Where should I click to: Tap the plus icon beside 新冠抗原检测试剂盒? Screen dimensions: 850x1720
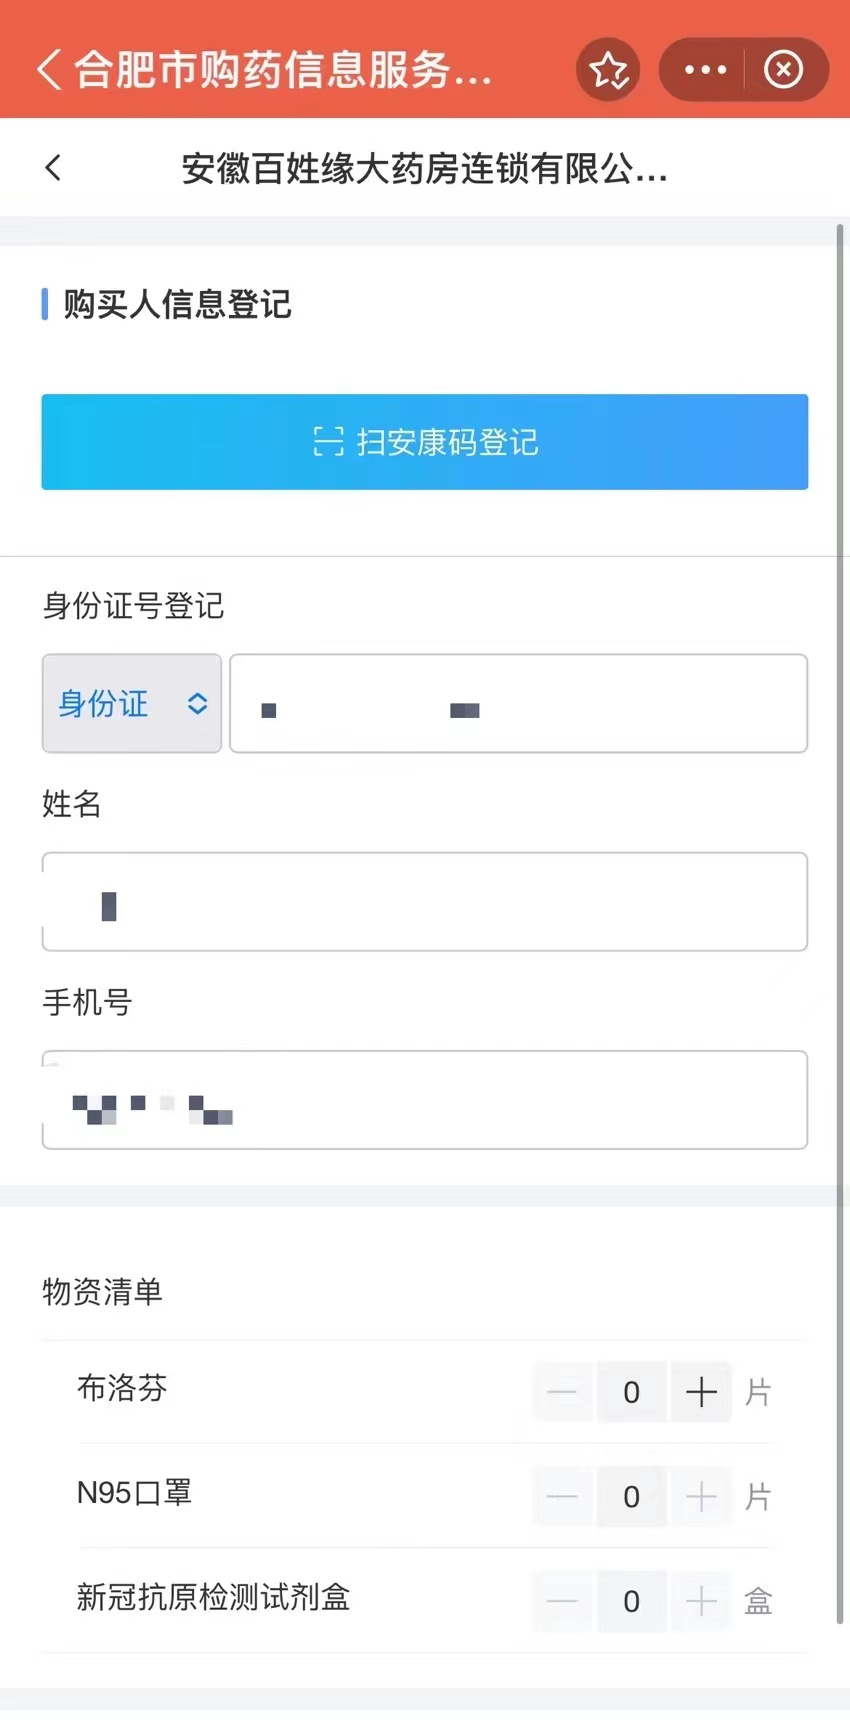tap(701, 1601)
